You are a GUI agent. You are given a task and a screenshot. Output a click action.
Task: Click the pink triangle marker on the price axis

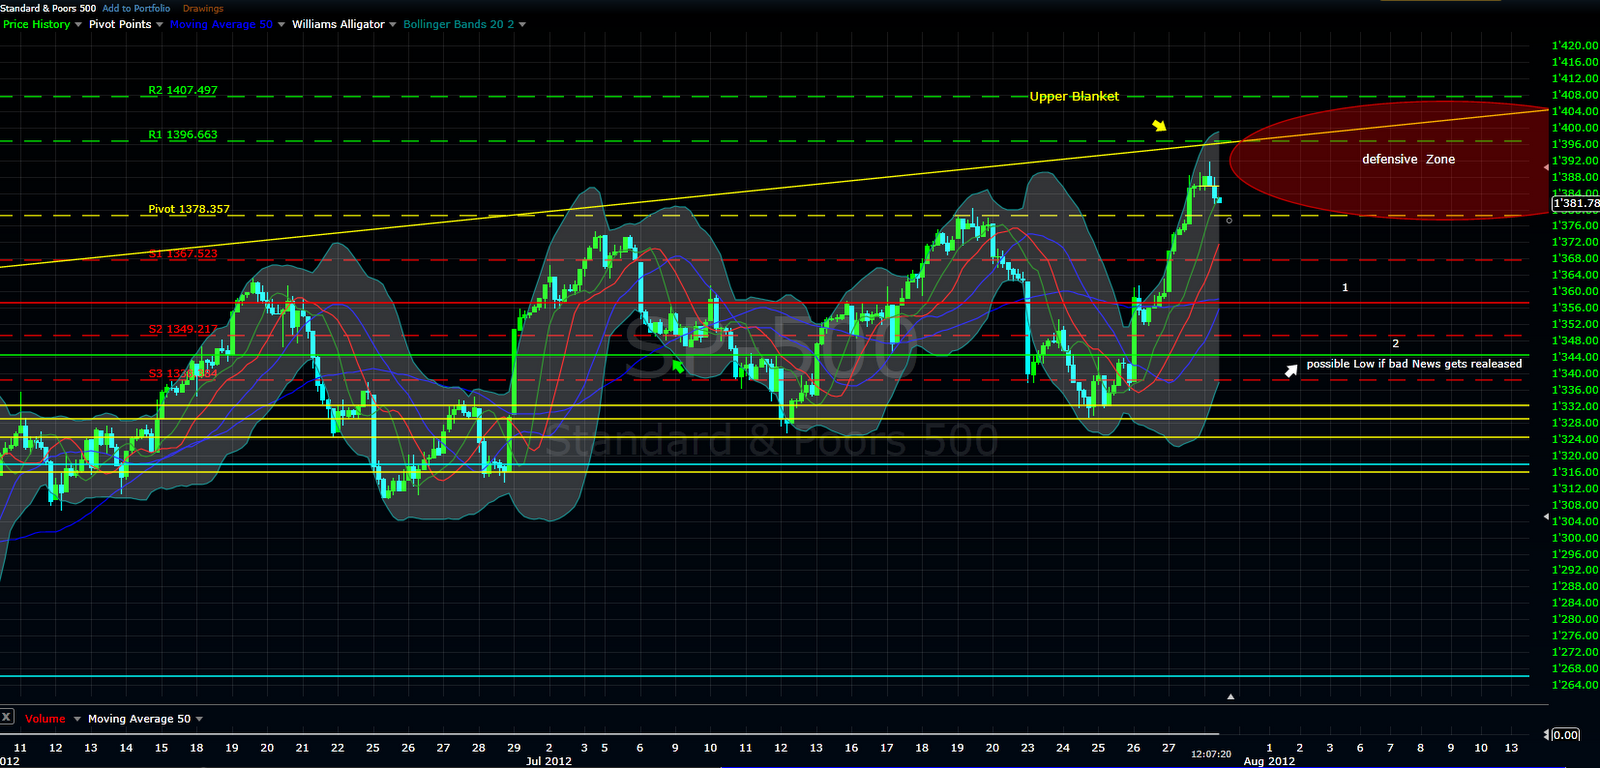click(x=1547, y=168)
